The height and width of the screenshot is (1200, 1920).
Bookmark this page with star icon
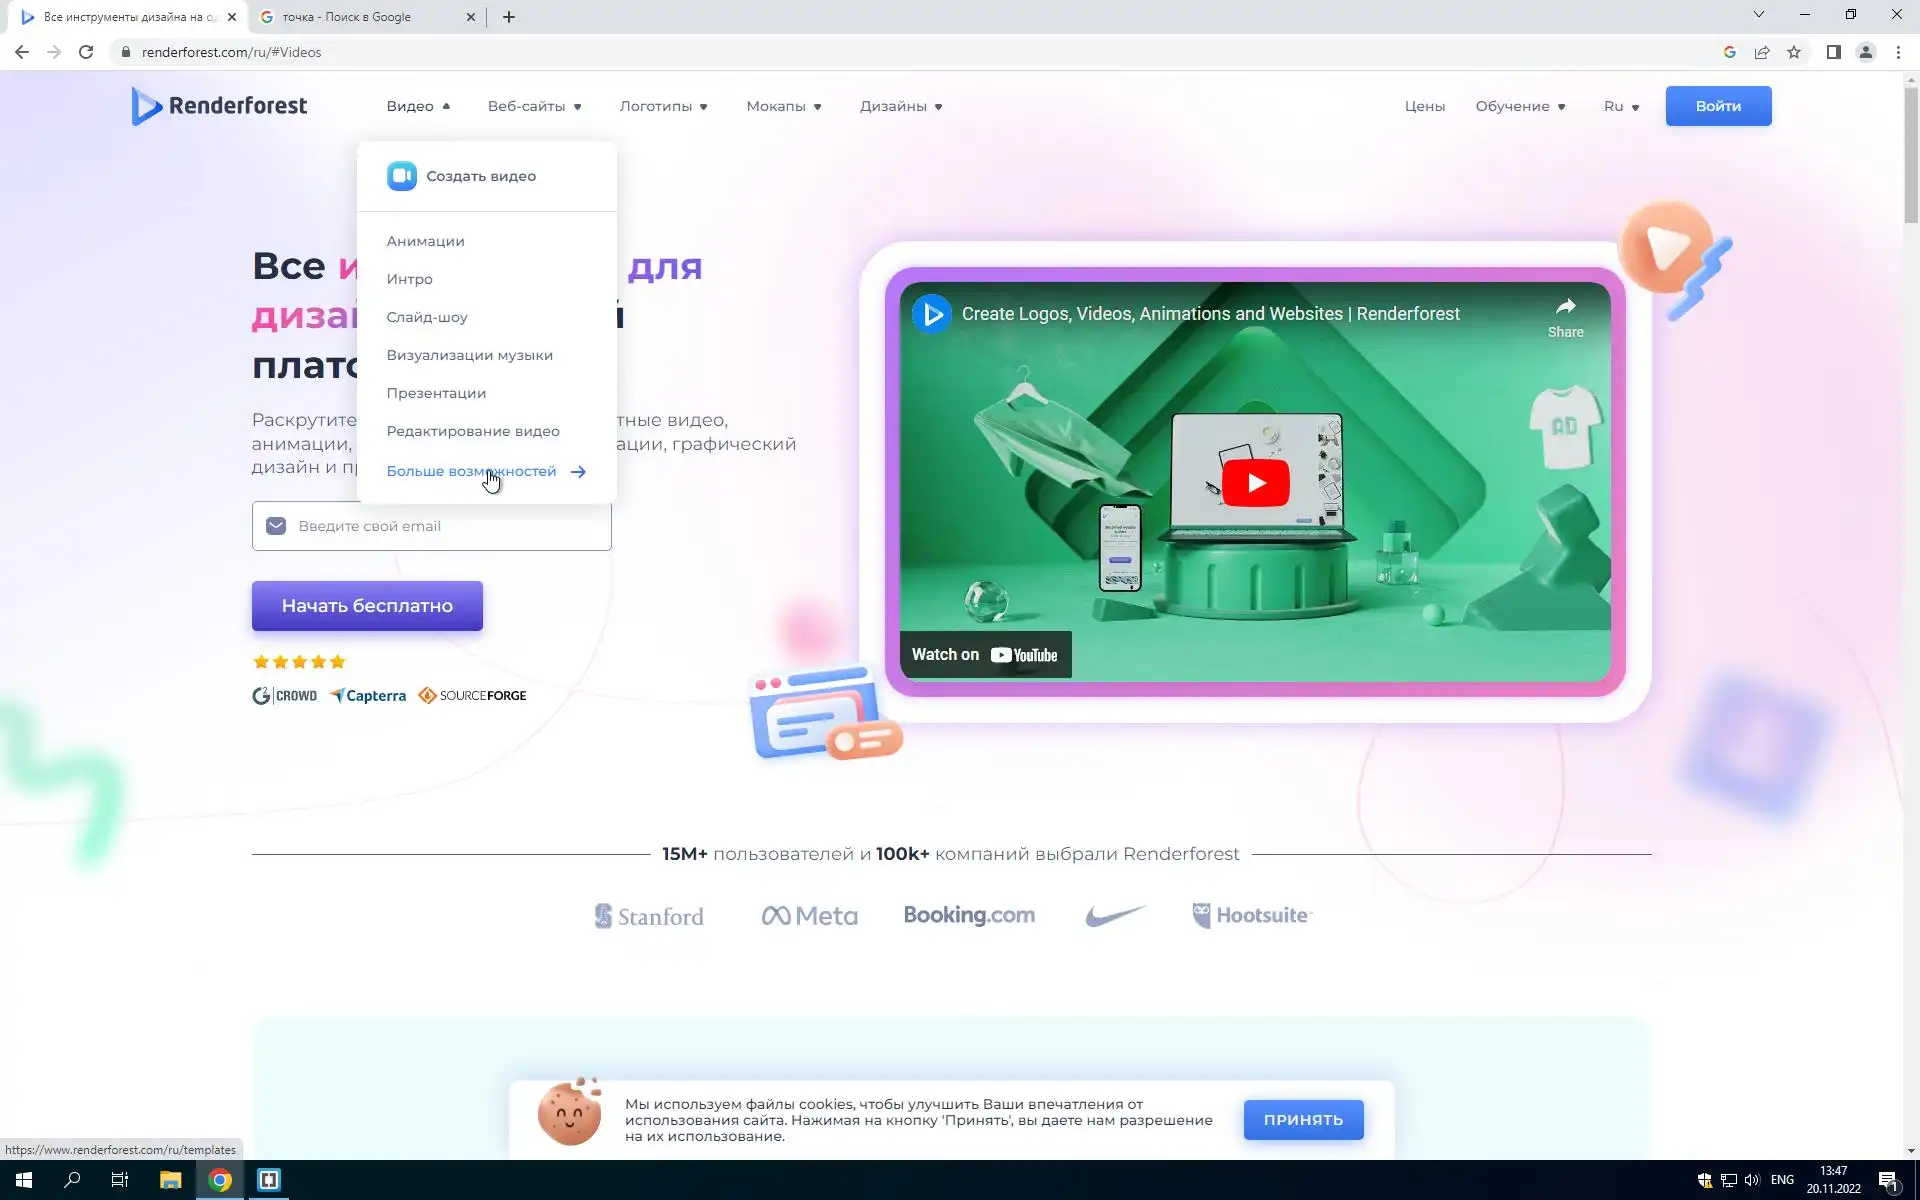tap(1794, 52)
